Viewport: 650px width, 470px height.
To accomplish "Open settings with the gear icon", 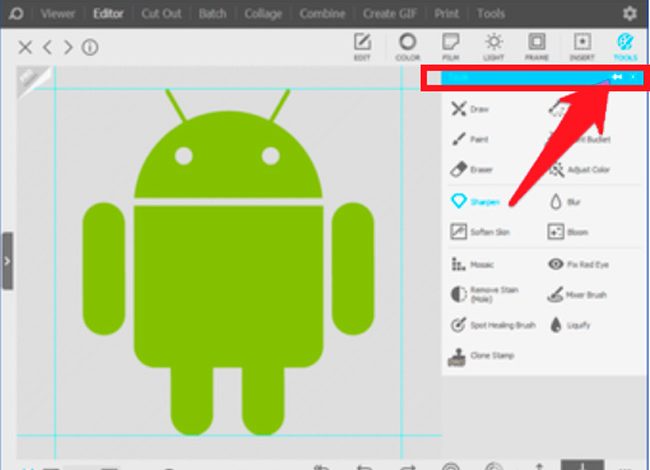I will (630, 14).
